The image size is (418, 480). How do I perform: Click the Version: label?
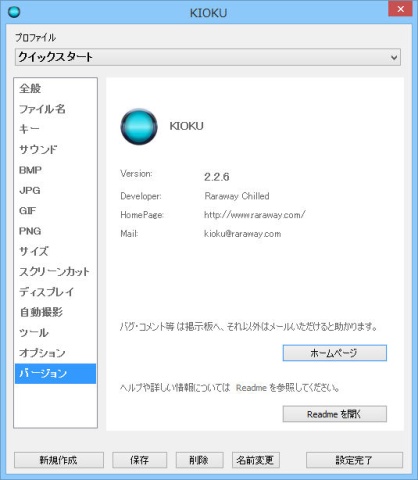[136, 174]
